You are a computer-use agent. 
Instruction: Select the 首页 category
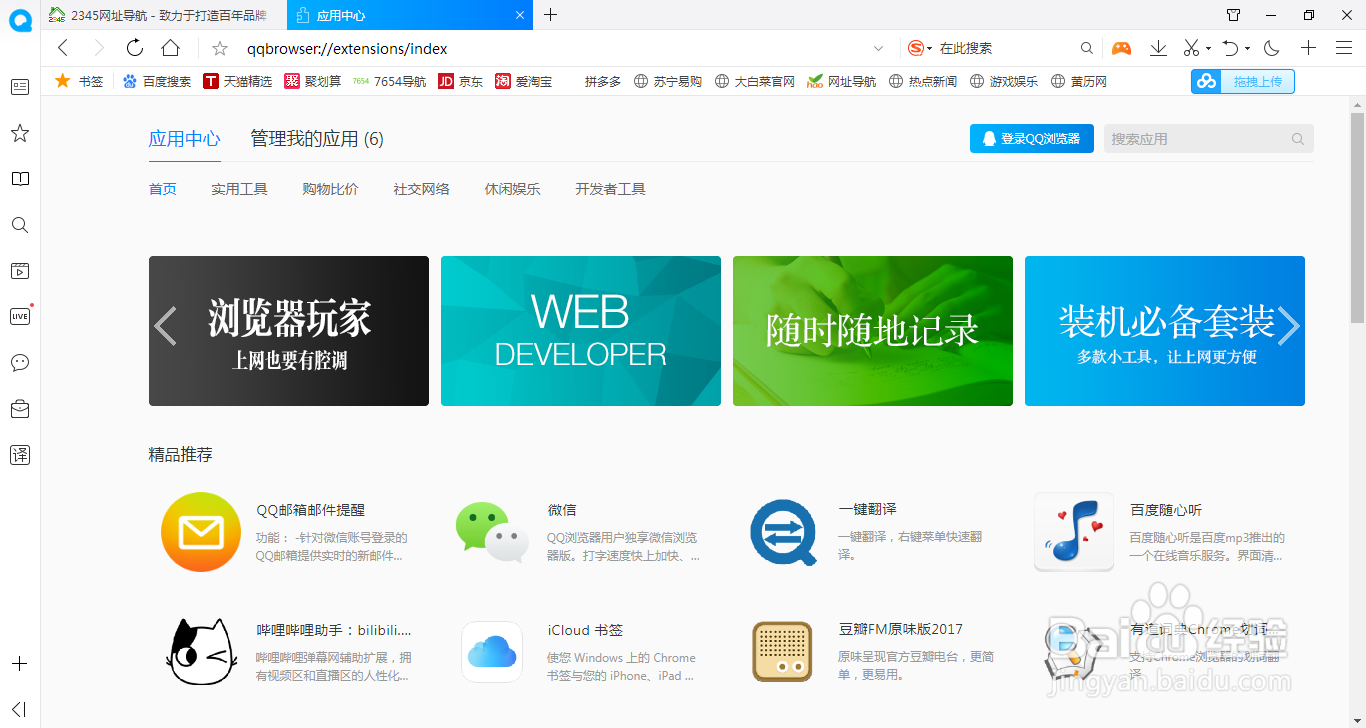tap(163, 189)
